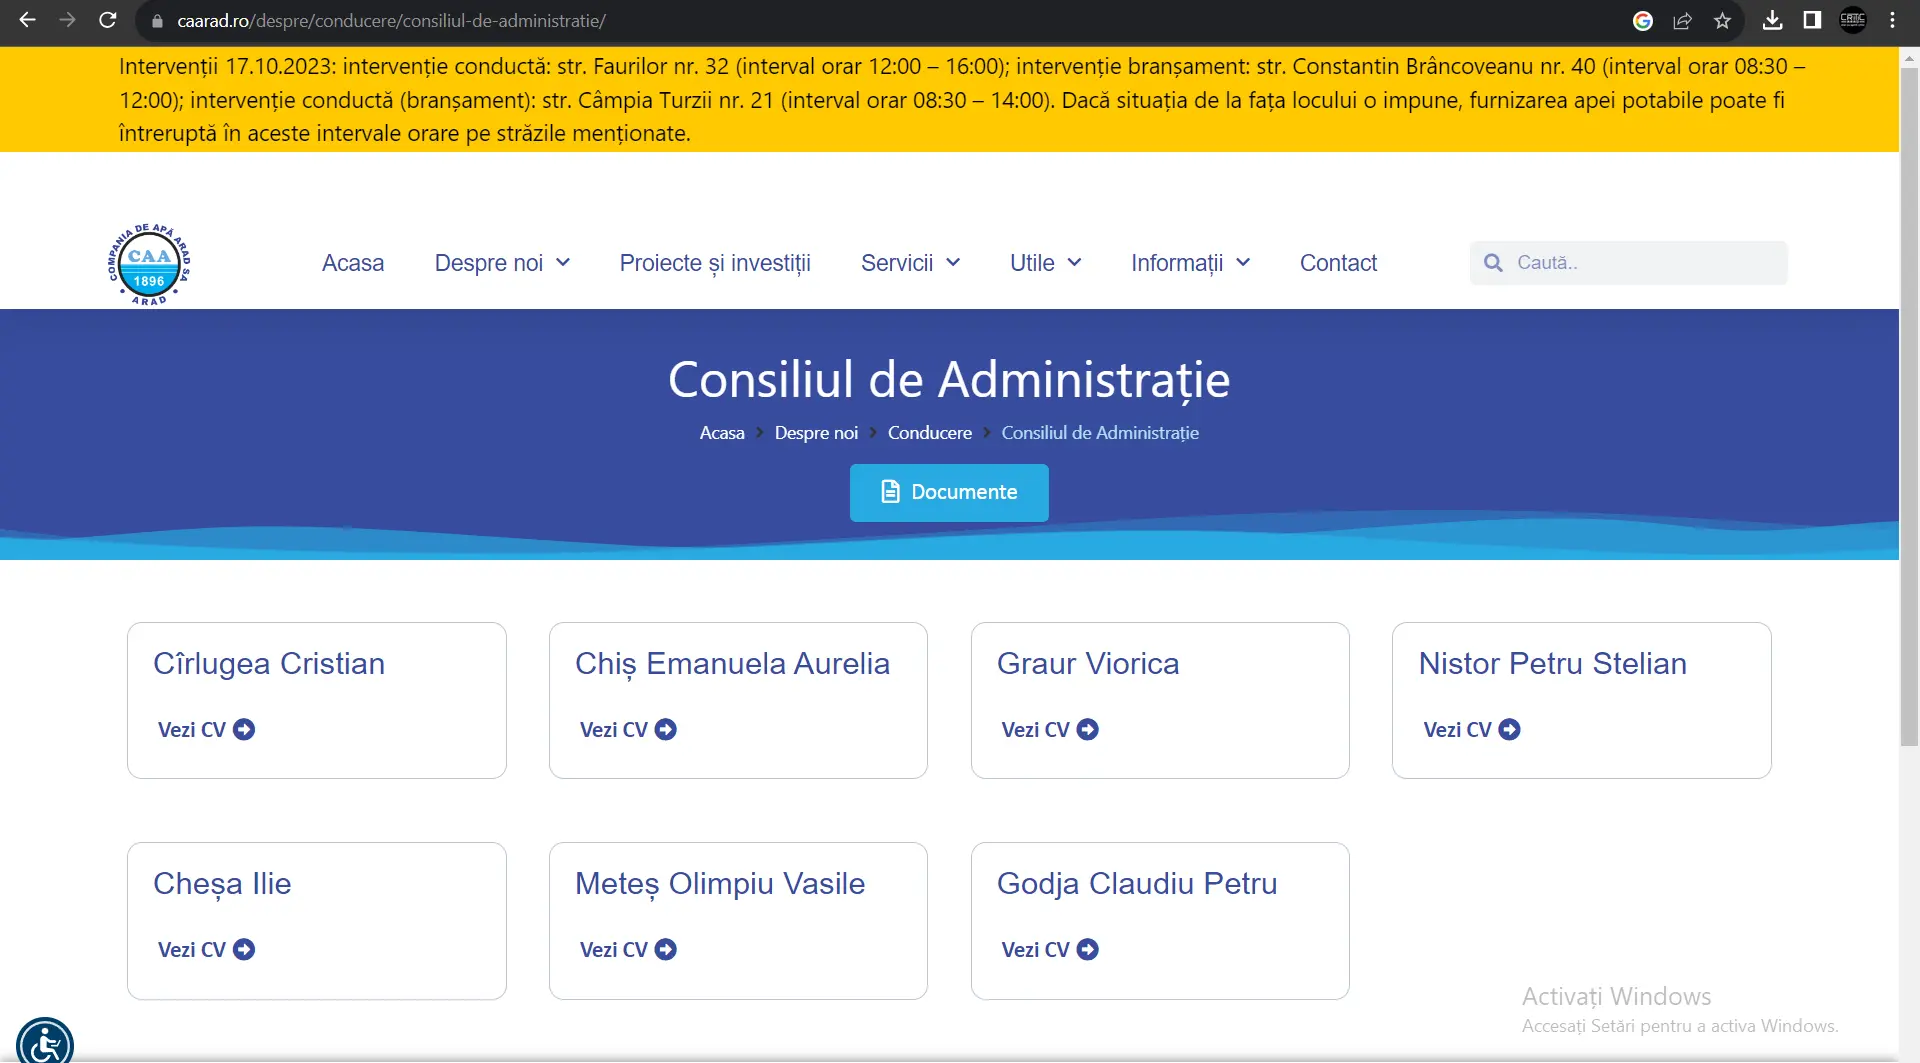
Task: Expand the Servicii dropdown menu
Action: tap(910, 263)
